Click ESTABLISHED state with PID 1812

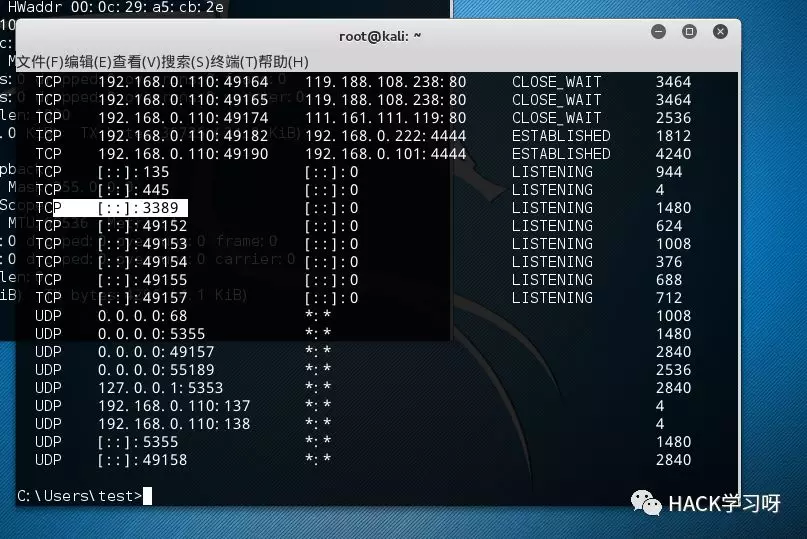[x=561, y=136]
